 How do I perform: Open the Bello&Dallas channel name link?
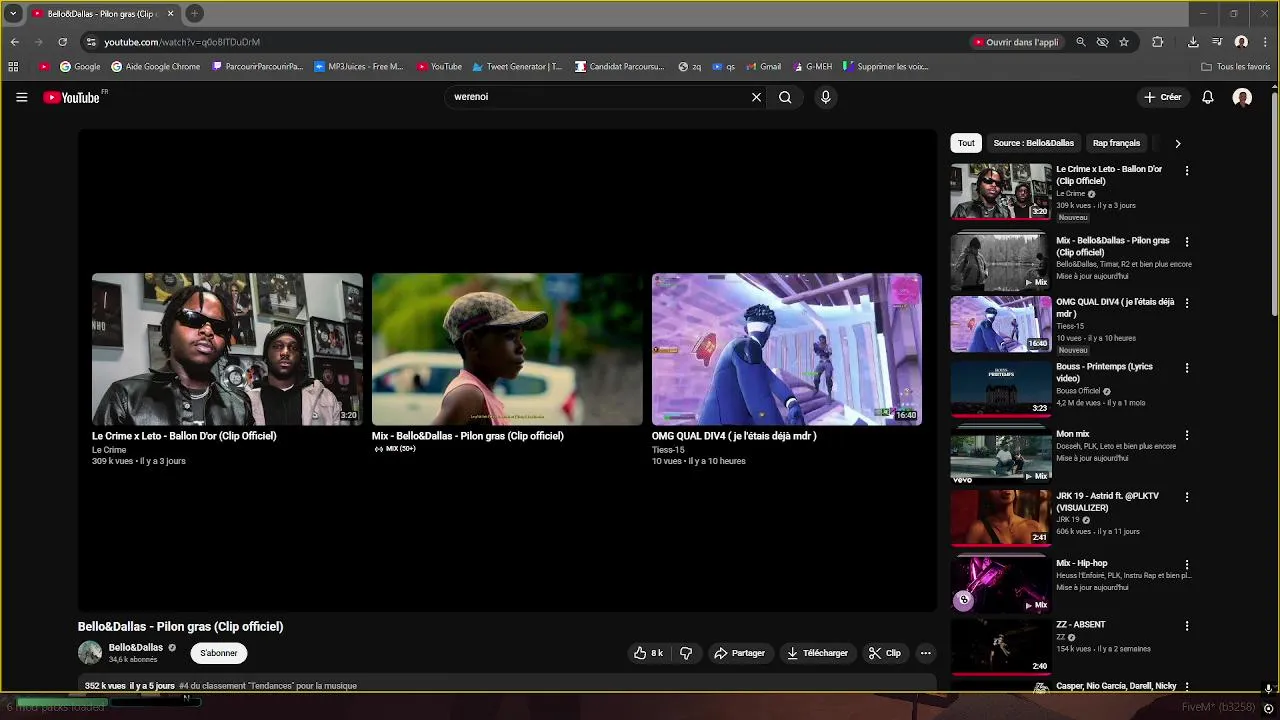[136, 648]
